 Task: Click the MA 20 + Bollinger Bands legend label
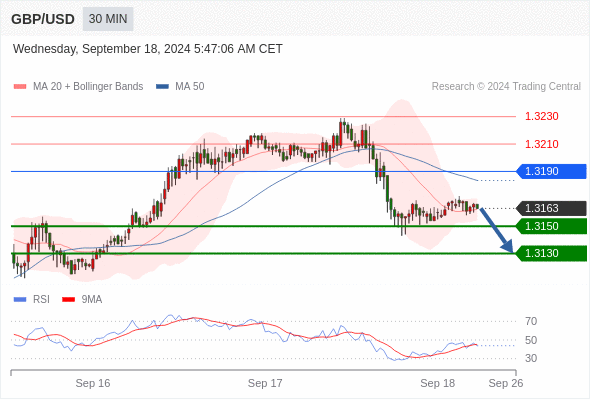coord(88,87)
